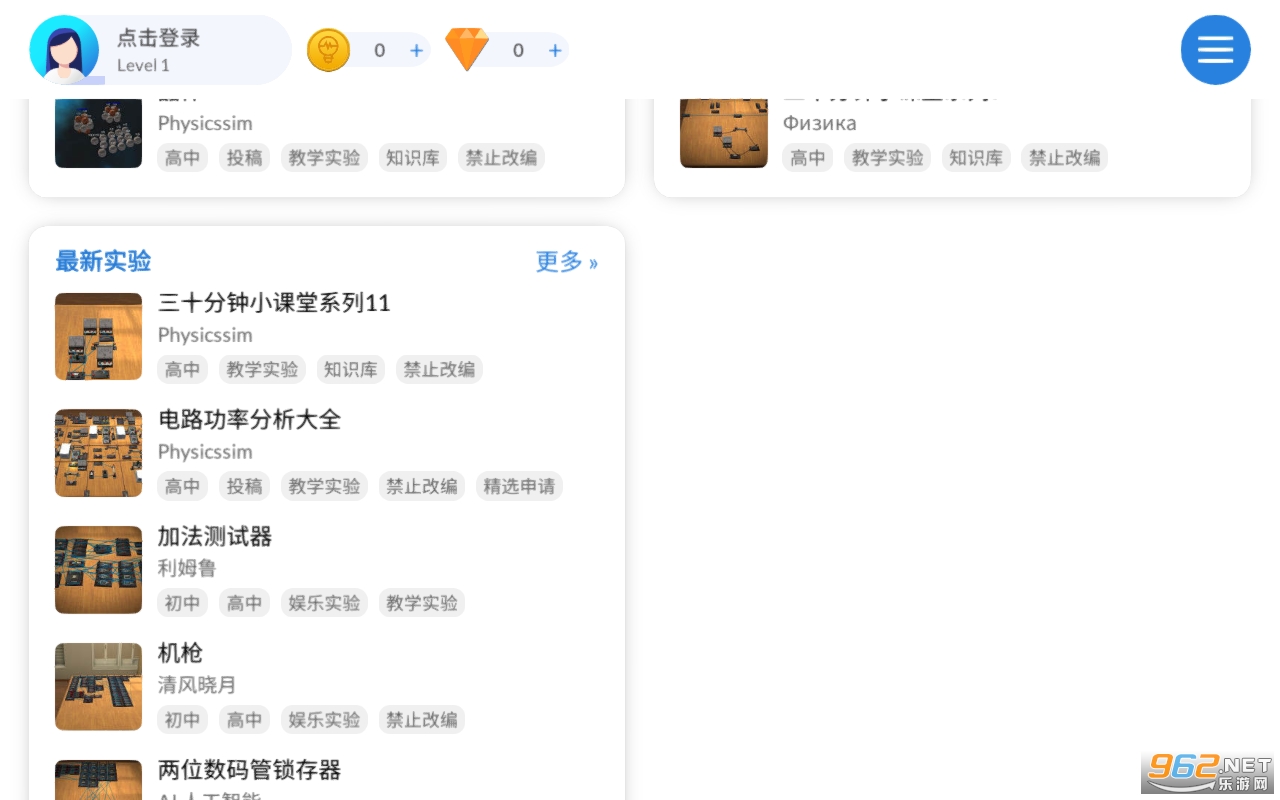Click the 点击登录 login text
Viewport: 1280px width, 800px height.
click(x=158, y=38)
